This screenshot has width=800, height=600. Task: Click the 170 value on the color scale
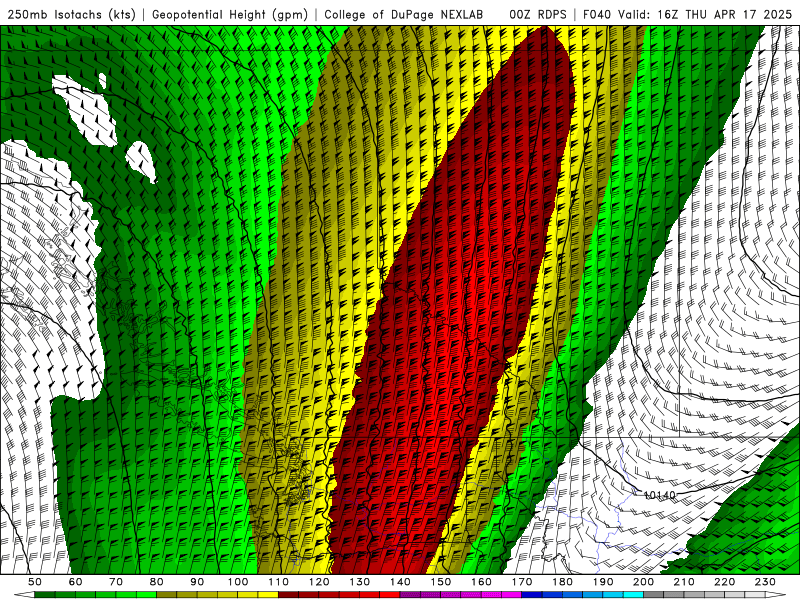tap(522, 582)
